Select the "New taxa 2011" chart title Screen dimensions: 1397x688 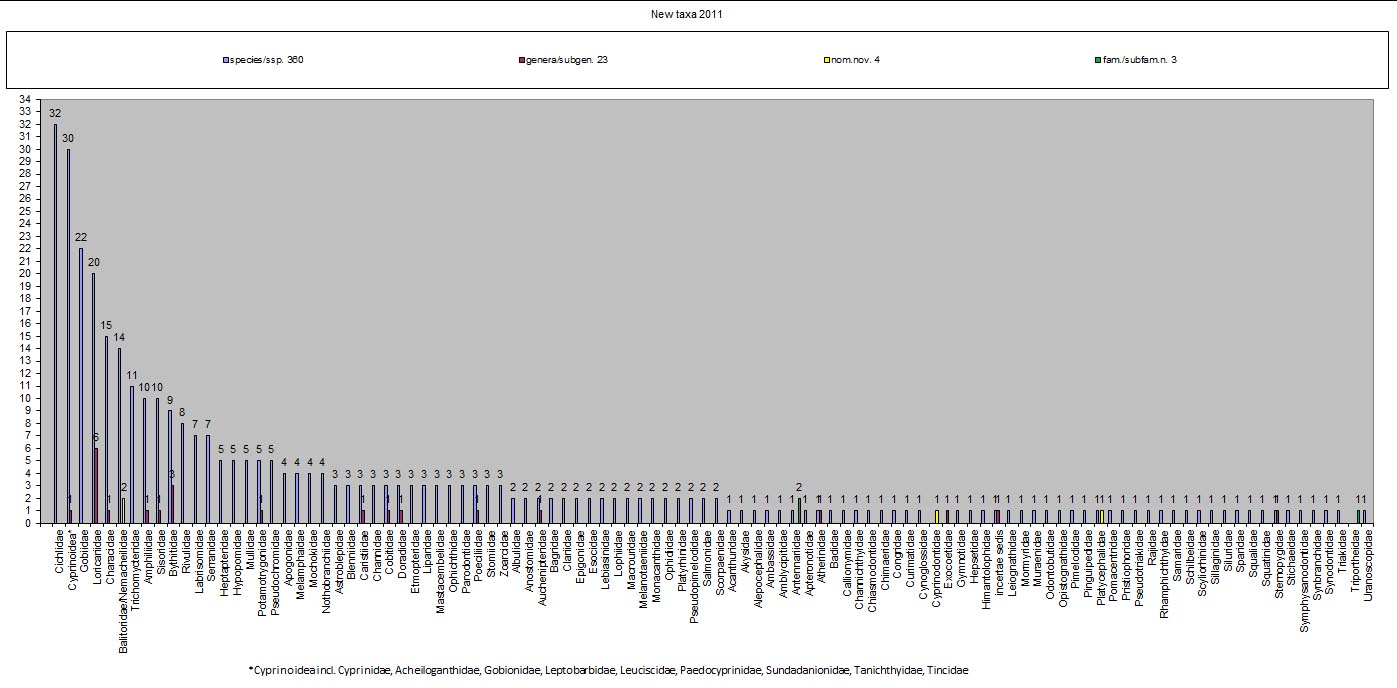click(x=698, y=15)
